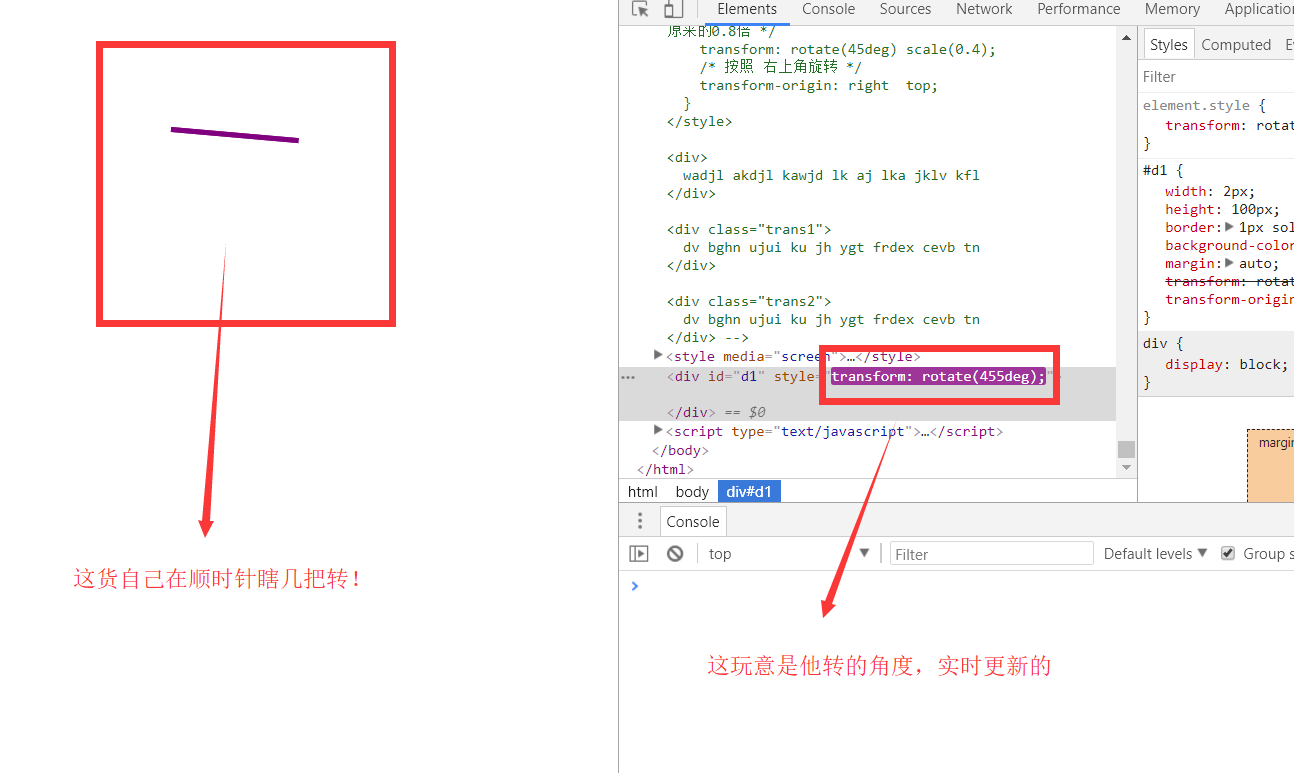1294x773 pixels.
Task: Select the transform: rotate(455deg) style attribute
Action: click(938, 376)
